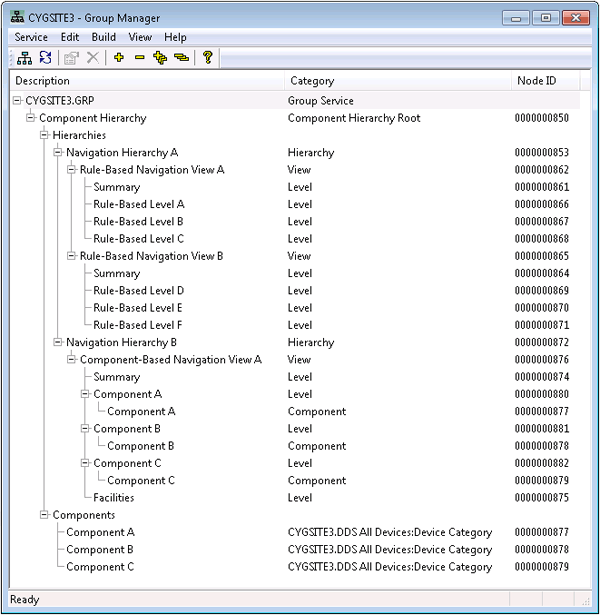
Task: Select Component B under the Components folder
Action: click(100, 549)
